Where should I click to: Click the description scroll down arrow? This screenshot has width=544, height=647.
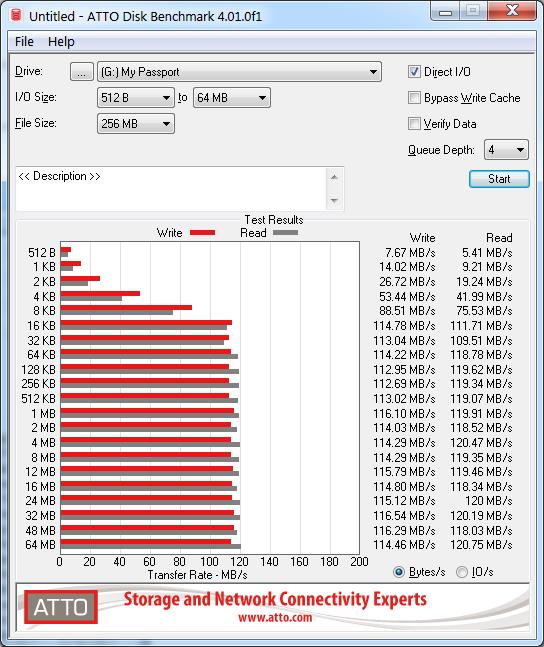point(334,201)
